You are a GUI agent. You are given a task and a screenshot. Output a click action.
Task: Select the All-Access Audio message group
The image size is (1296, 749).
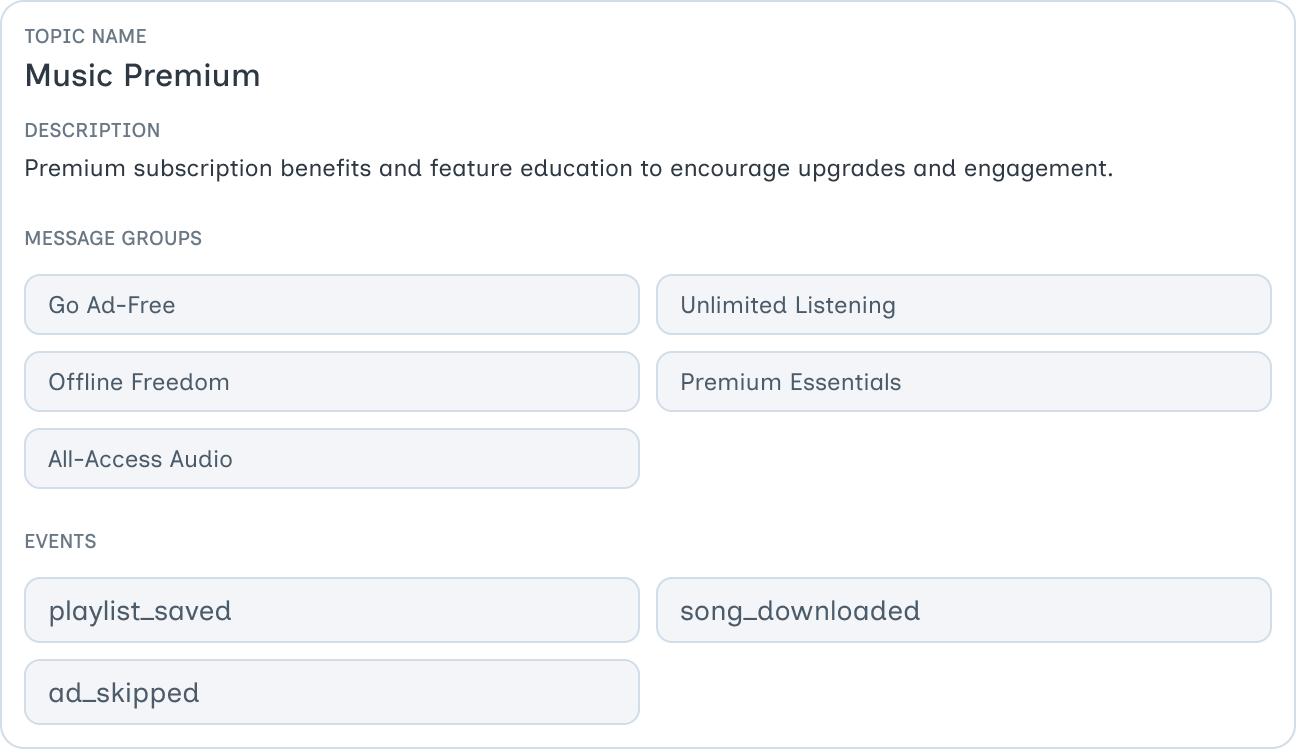coord(331,459)
